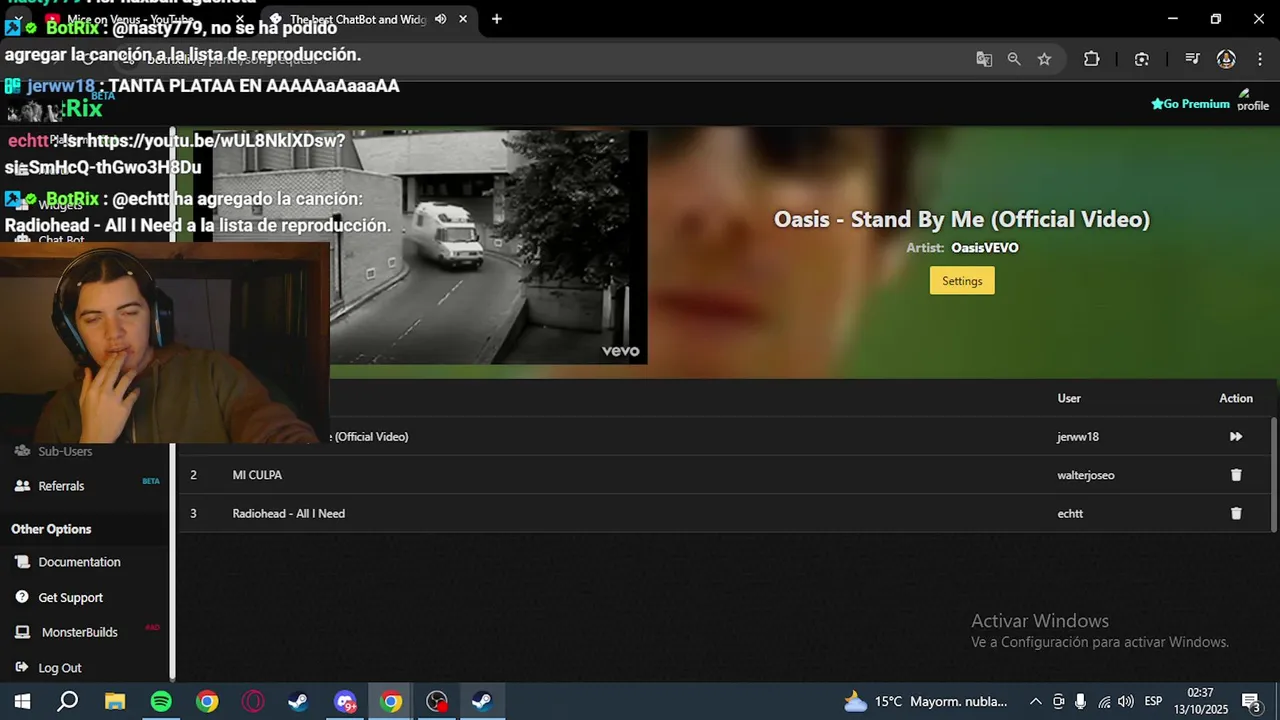Screen dimensions: 1280x720
Task: Open File Explorer from the taskbar
Action: coord(115,702)
